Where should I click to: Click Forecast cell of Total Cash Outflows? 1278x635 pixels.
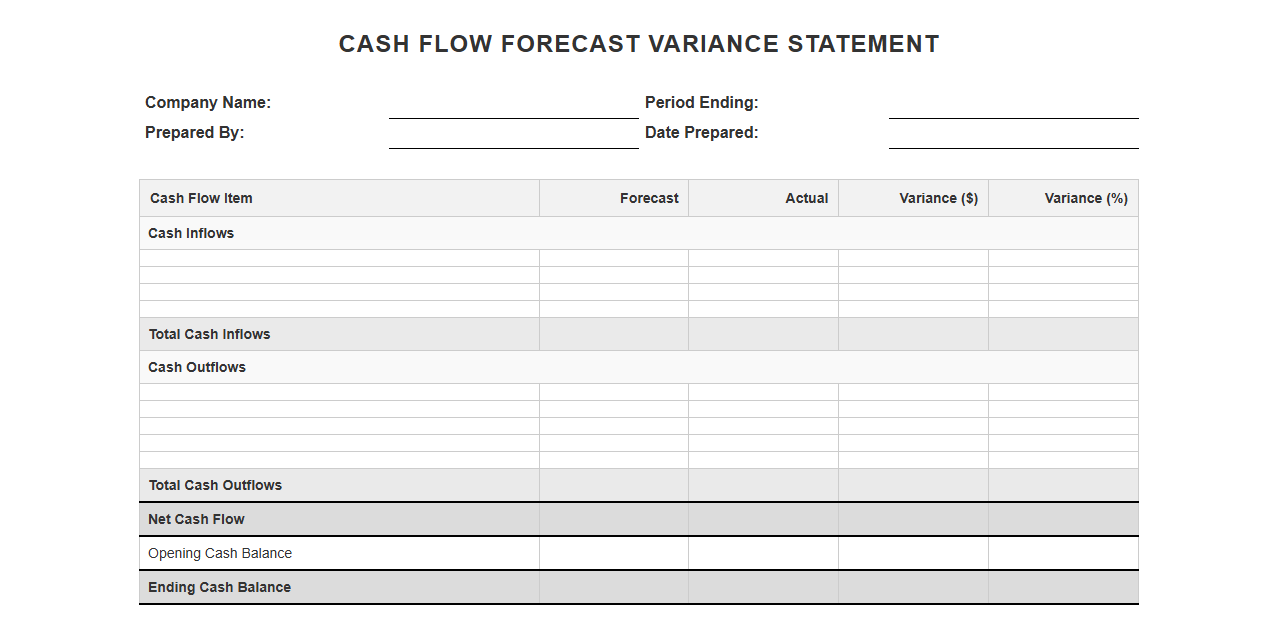[x=614, y=485]
